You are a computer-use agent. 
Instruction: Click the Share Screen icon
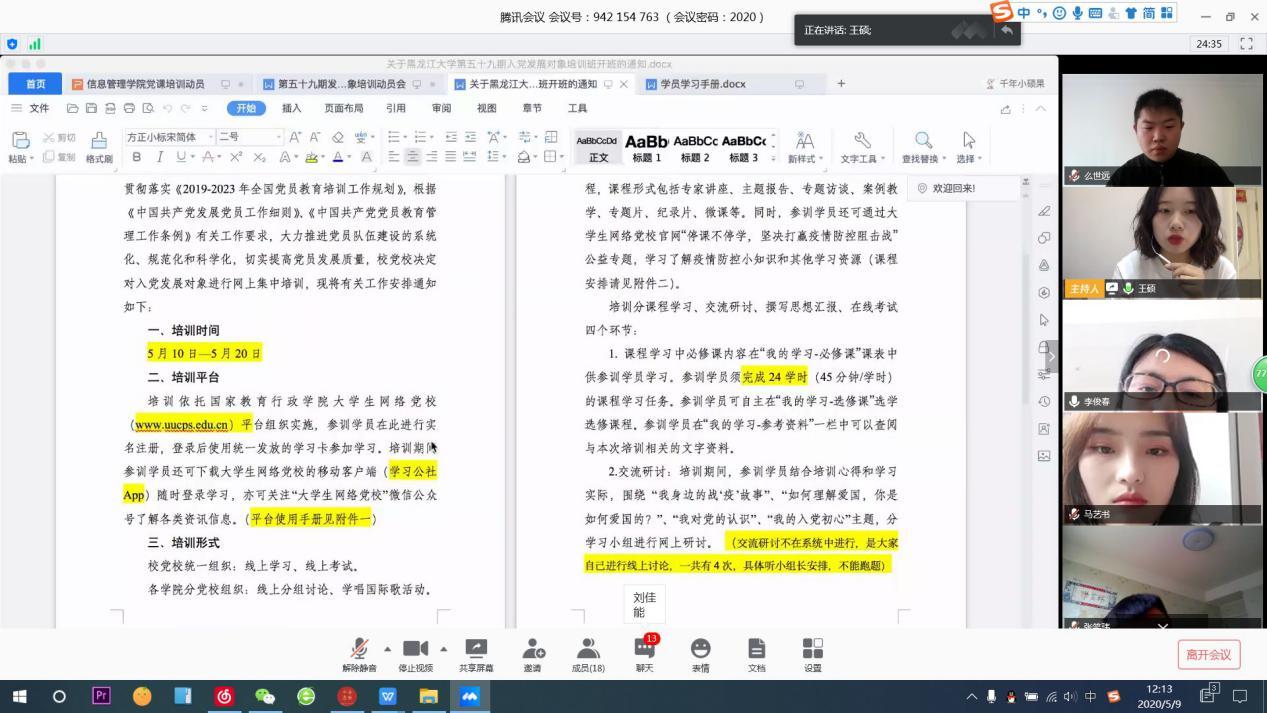pos(475,651)
